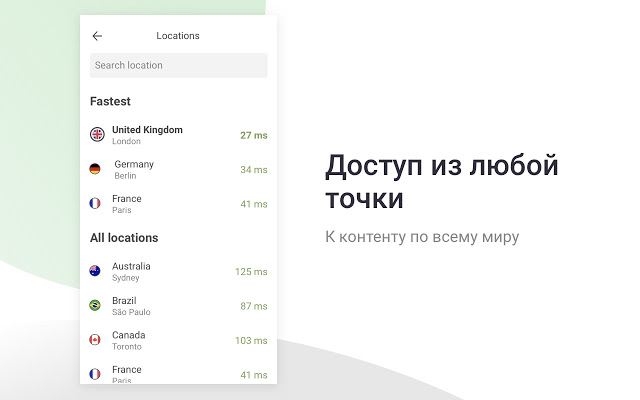Choose Canada Toronto server

[179, 340]
